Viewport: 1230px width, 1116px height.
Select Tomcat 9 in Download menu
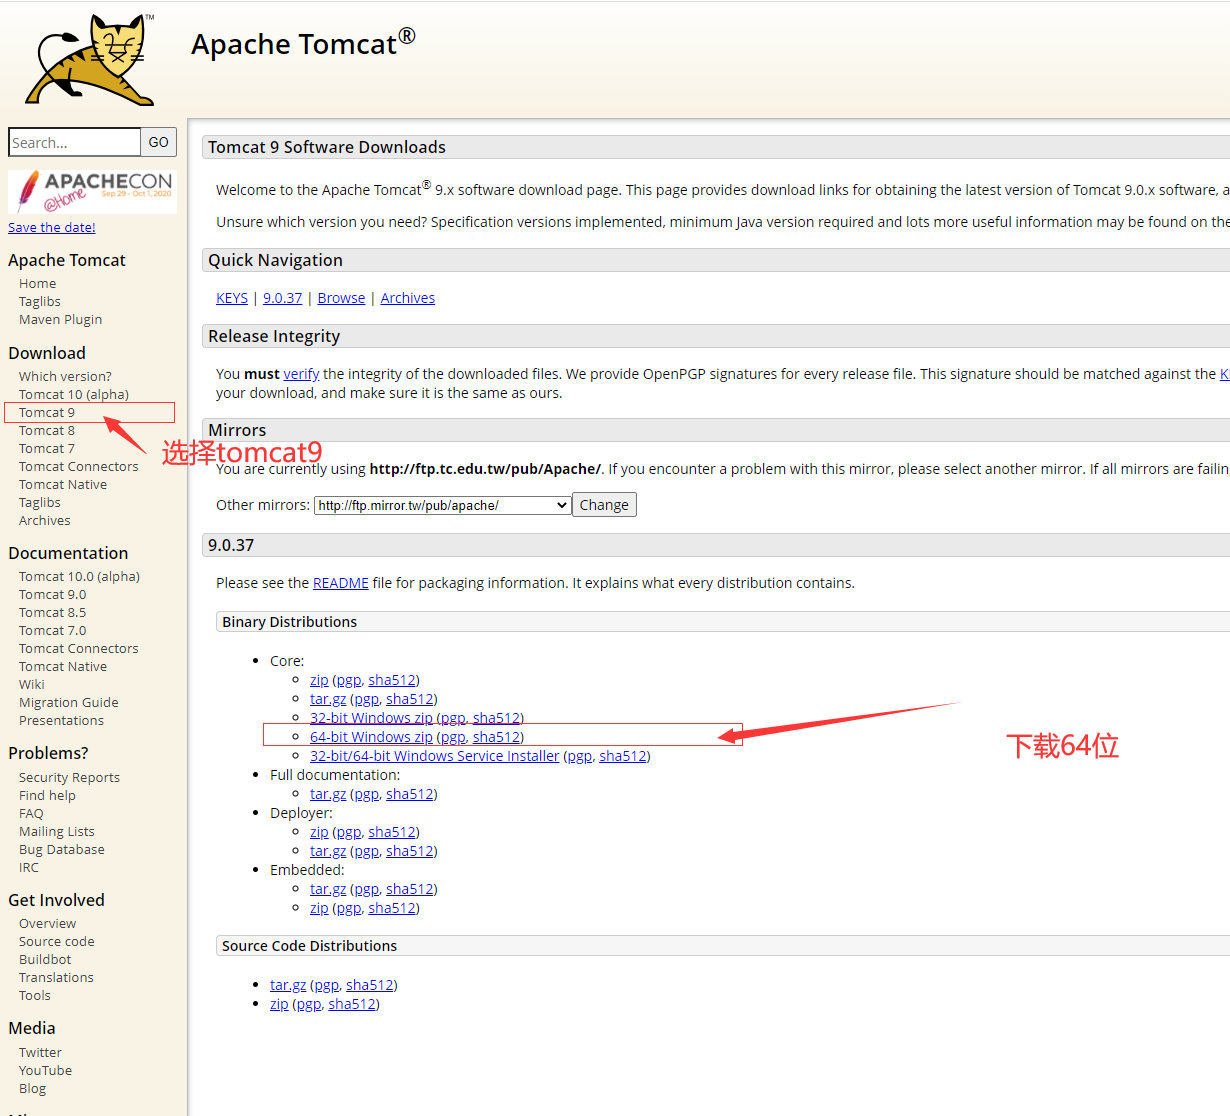(47, 412)
